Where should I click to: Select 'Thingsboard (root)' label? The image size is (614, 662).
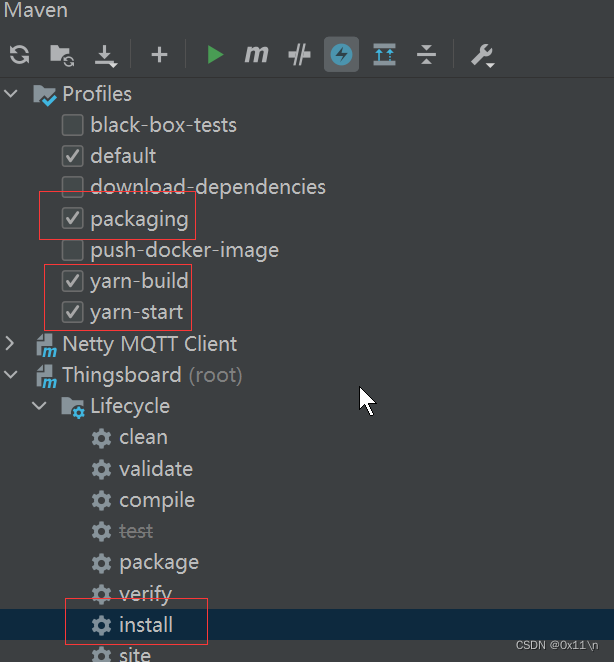point(152,375)
